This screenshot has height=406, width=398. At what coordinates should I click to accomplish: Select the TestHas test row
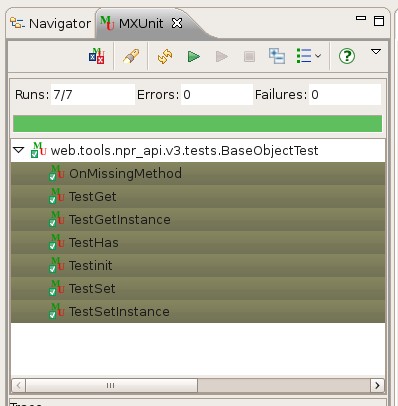click(198, 243)
